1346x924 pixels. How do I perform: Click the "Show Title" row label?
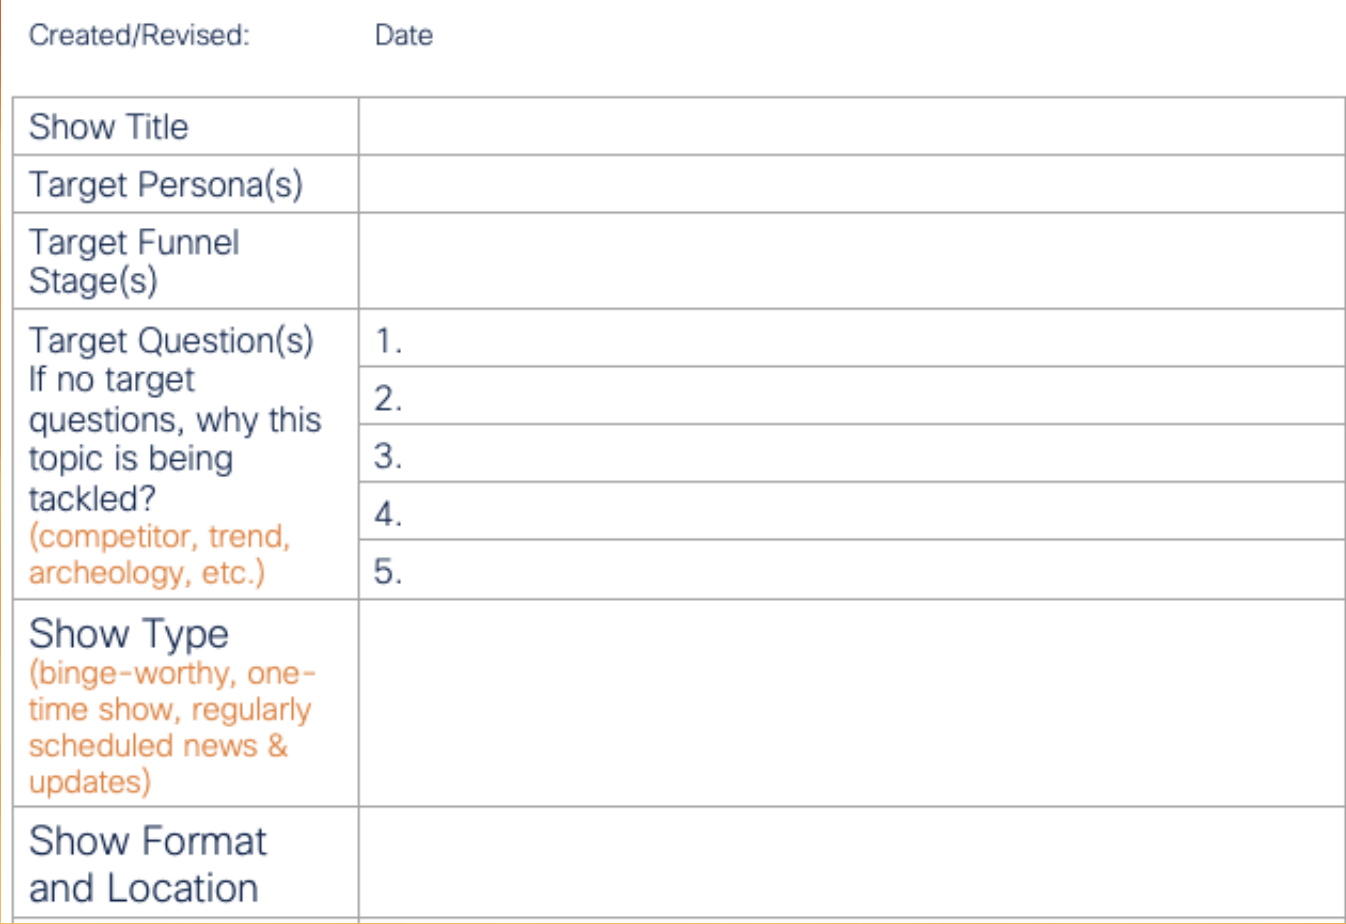tap(109, 127)
